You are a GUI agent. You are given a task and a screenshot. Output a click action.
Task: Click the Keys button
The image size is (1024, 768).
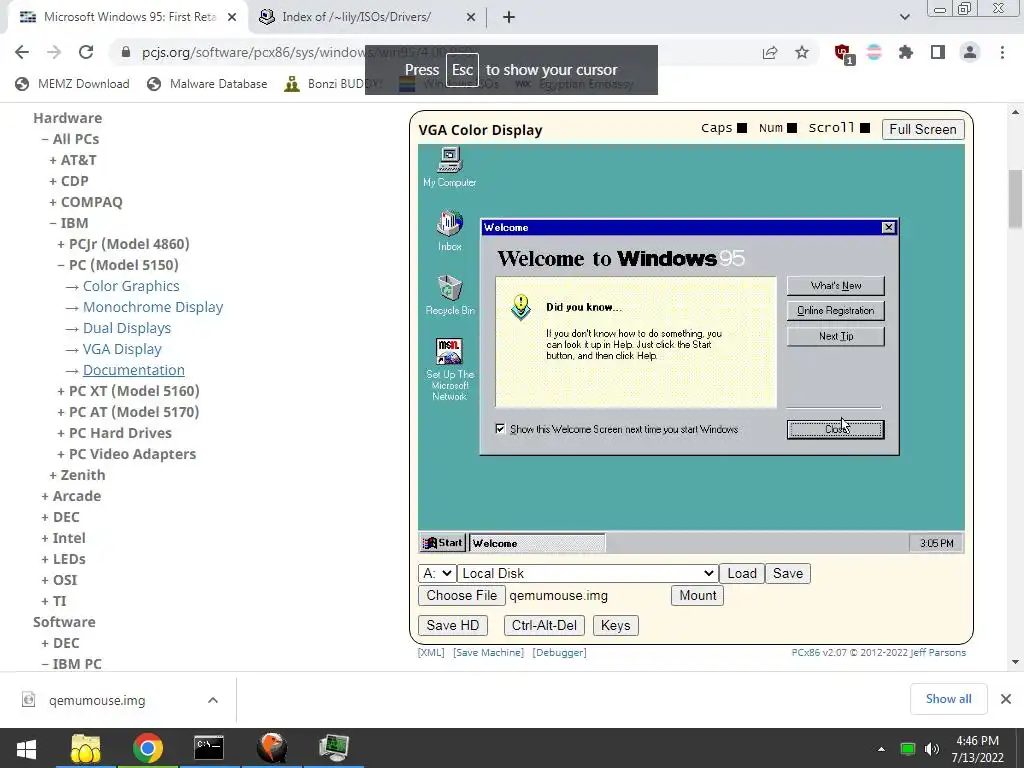coord(615,626)
